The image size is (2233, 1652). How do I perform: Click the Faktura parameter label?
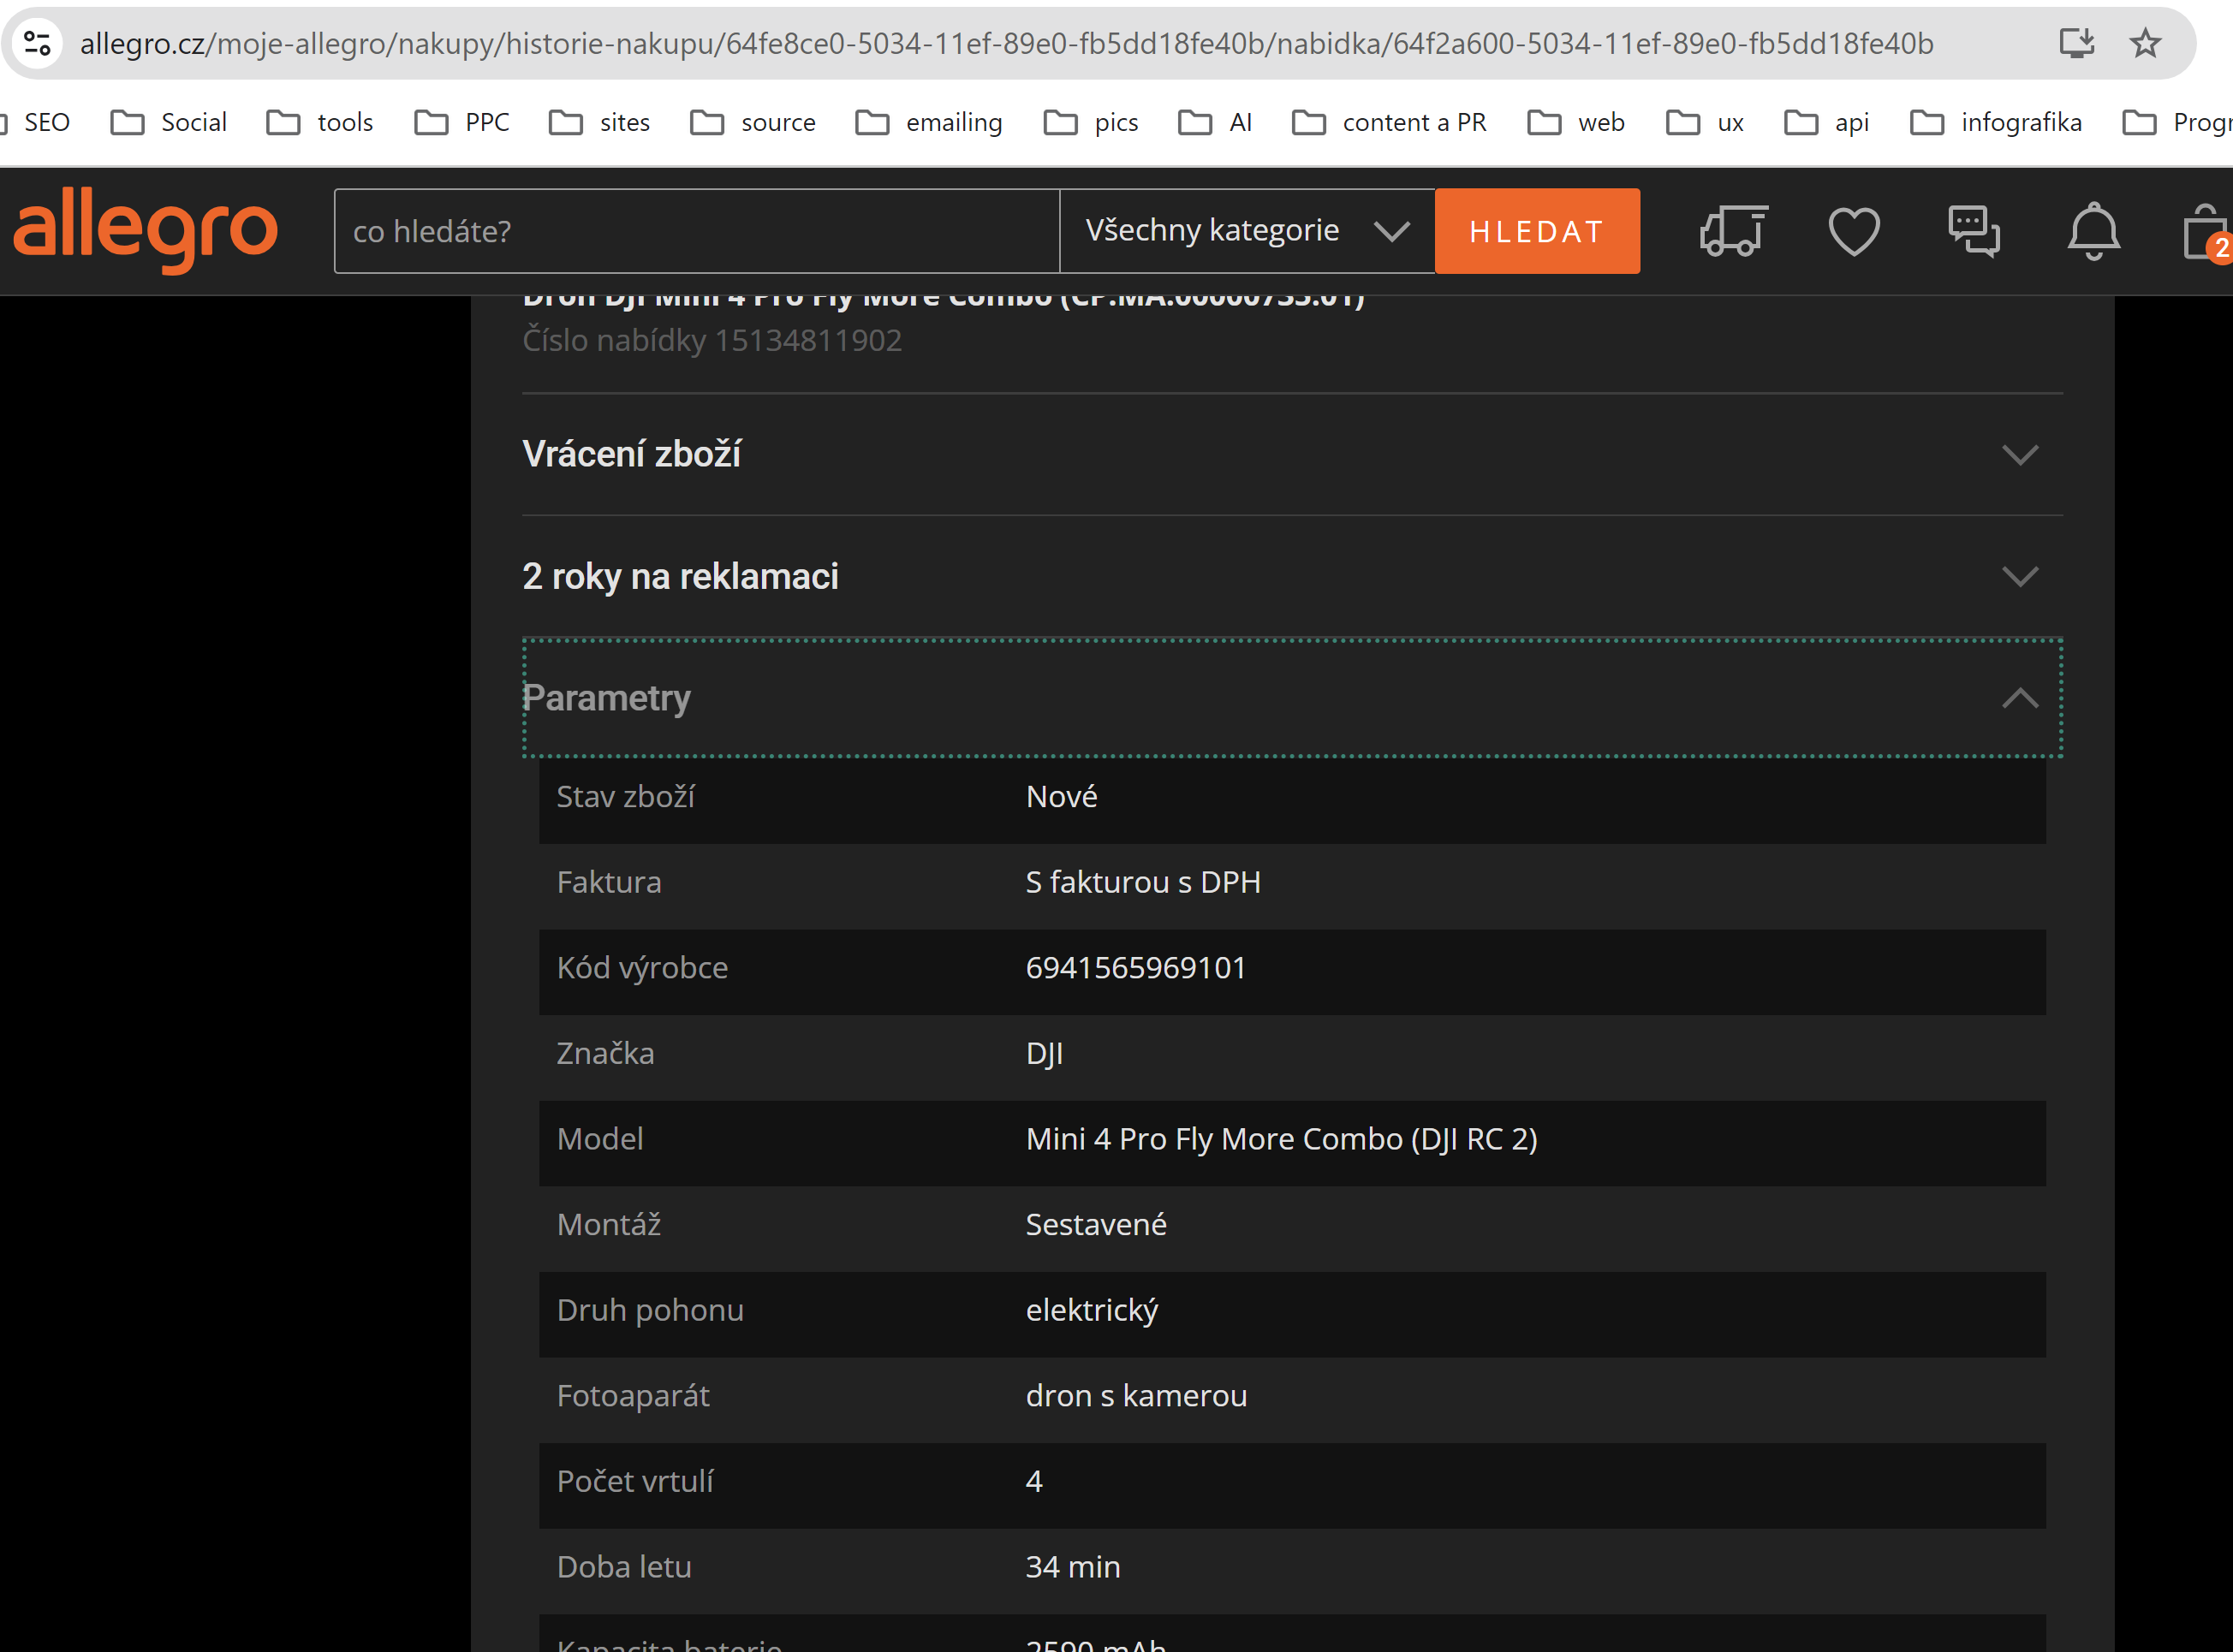(x=609, y=882)
